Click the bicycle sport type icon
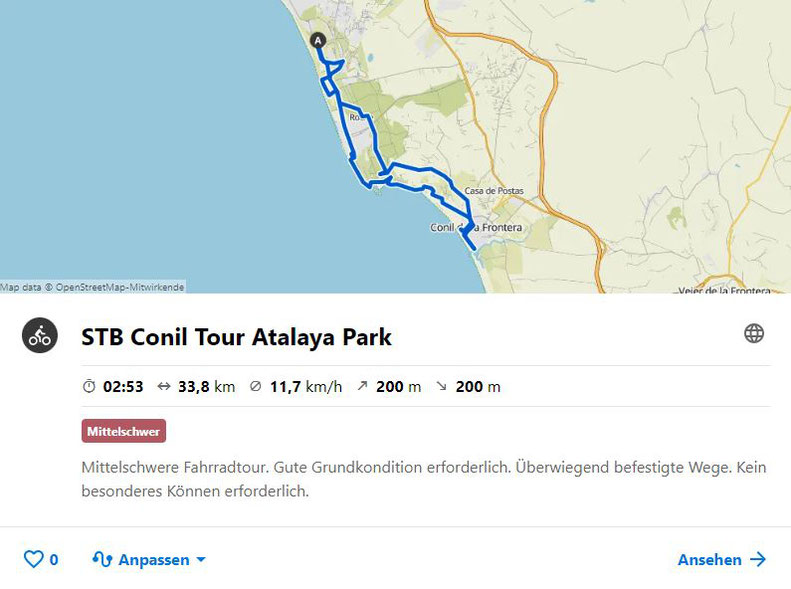Screen dimensions: 791x589 tap(40, 335)
